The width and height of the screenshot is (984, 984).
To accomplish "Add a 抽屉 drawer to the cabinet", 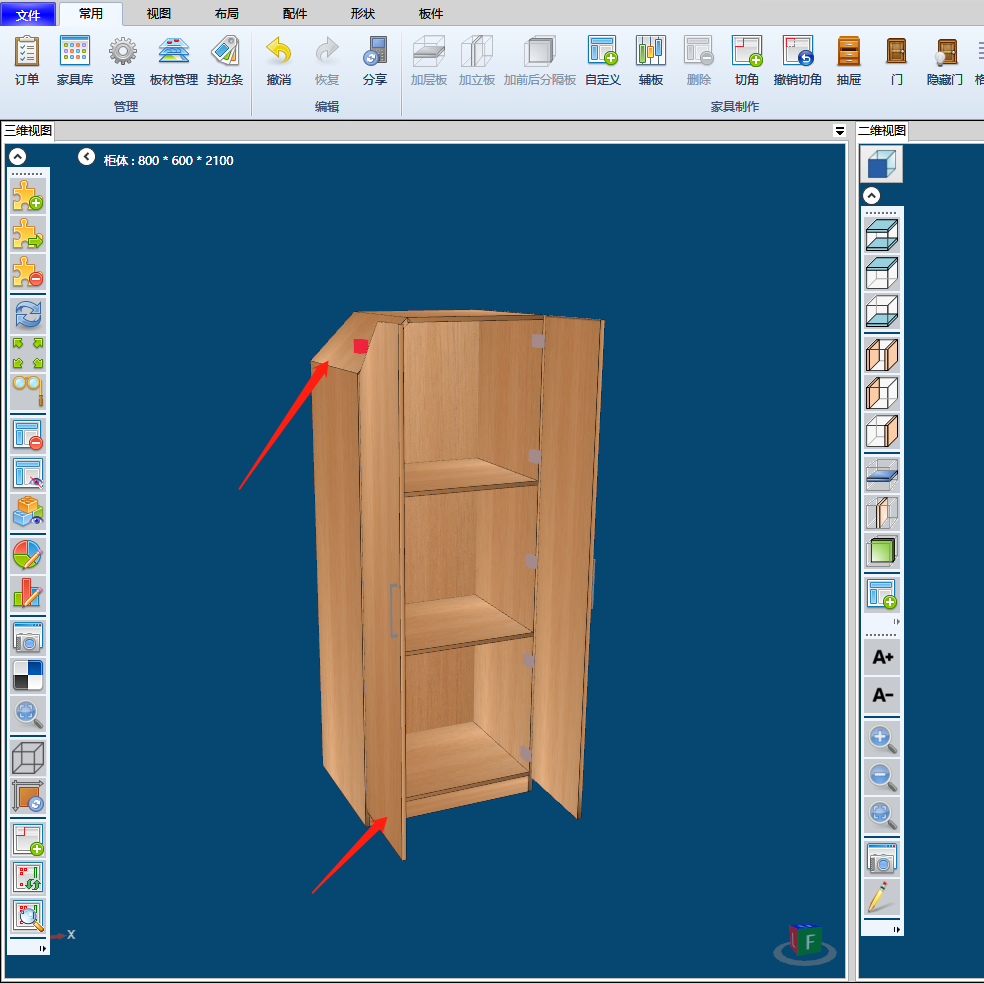I will (x=848, y=60).
